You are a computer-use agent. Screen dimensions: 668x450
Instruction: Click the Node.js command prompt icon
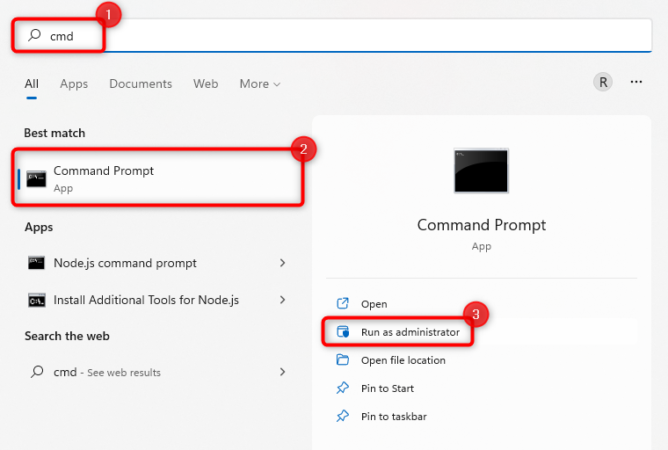point(36,263)
